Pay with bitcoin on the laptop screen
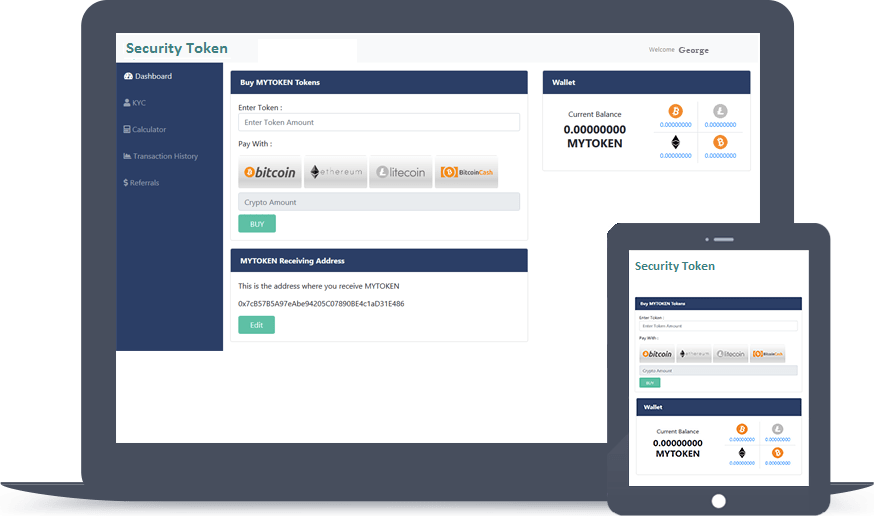 click(270, 172)
